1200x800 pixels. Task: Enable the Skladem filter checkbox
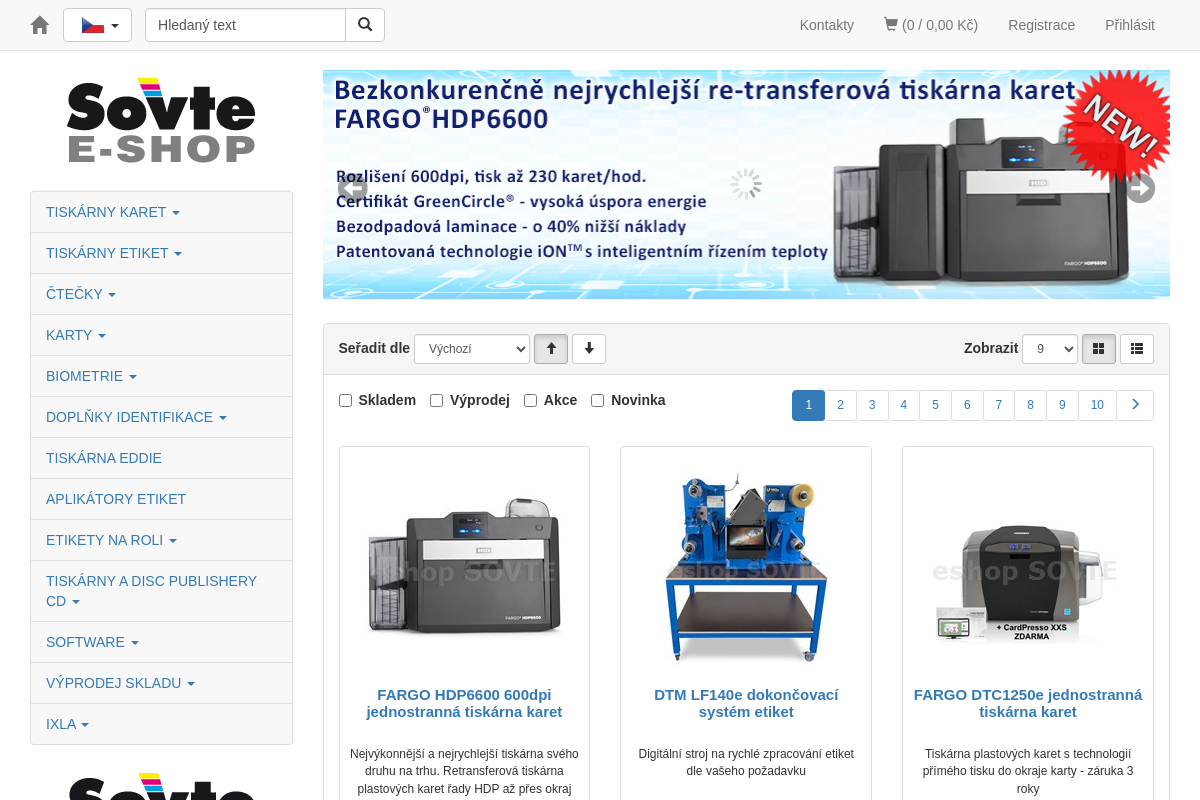(x=345, y=400)
